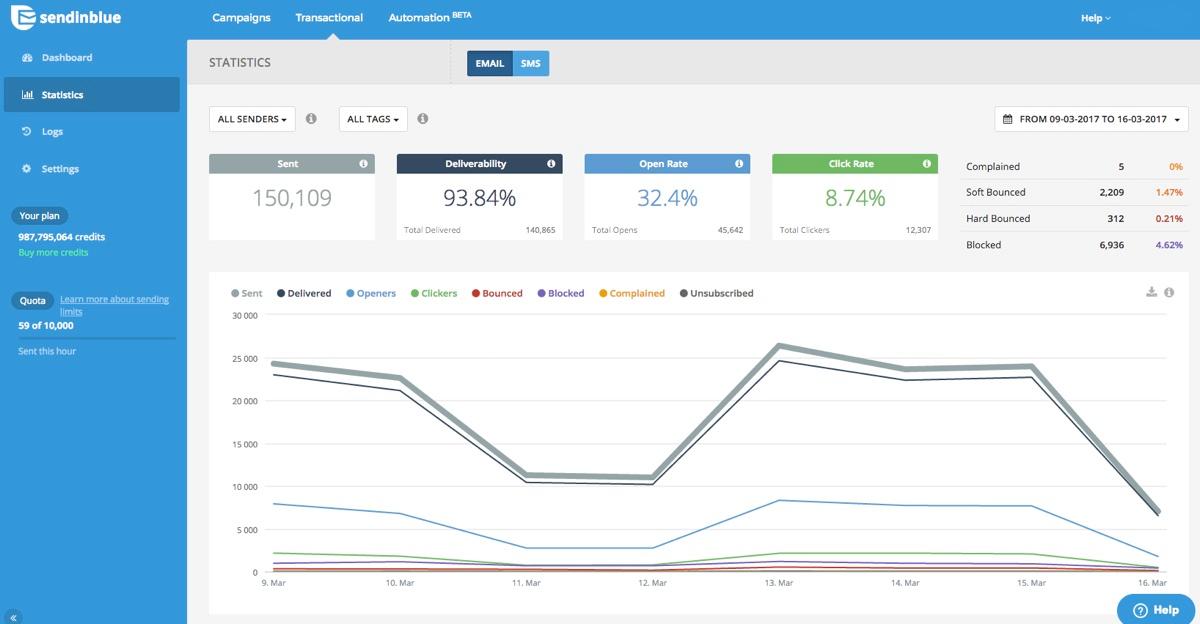This screenshot has width=1200, height=624.
Task: Click Buy more credits link
Action: click(x=53, y=253)
